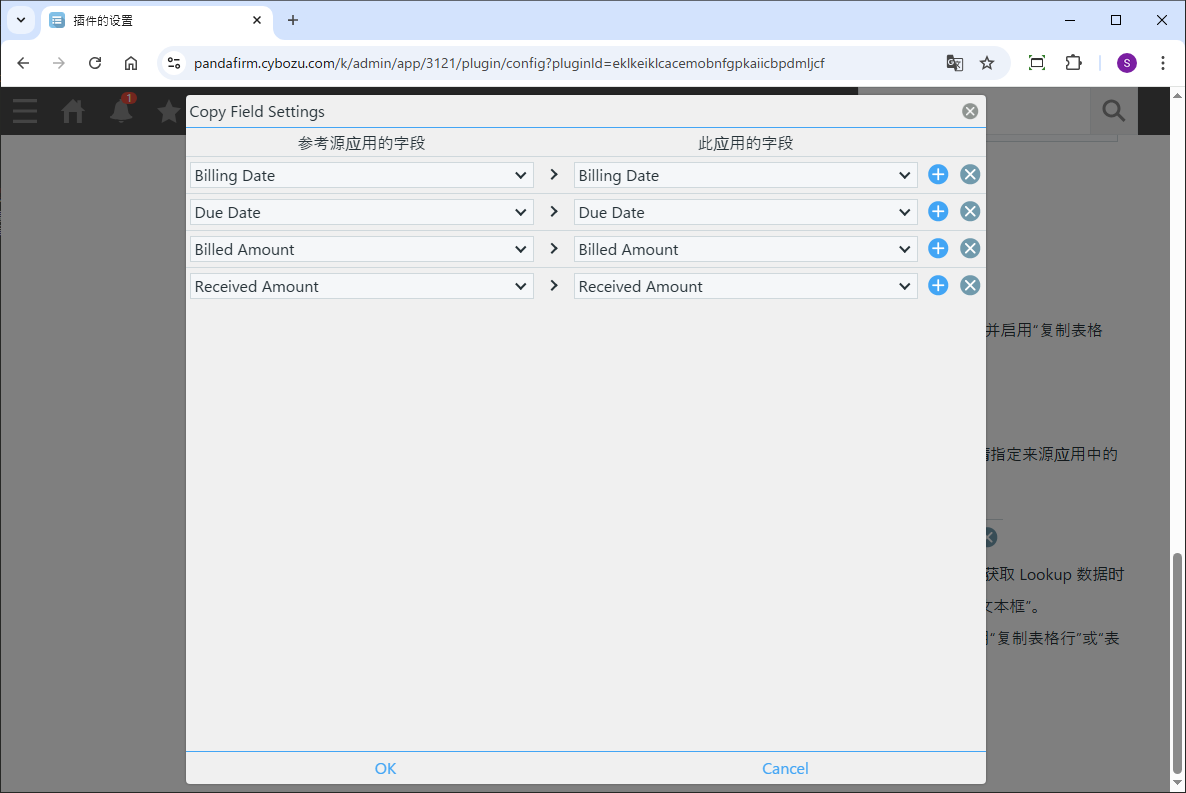The image size is (1186, 793).
Task: Expand source dropdown showing Billed Amount
Action: (x=361, y=249)
